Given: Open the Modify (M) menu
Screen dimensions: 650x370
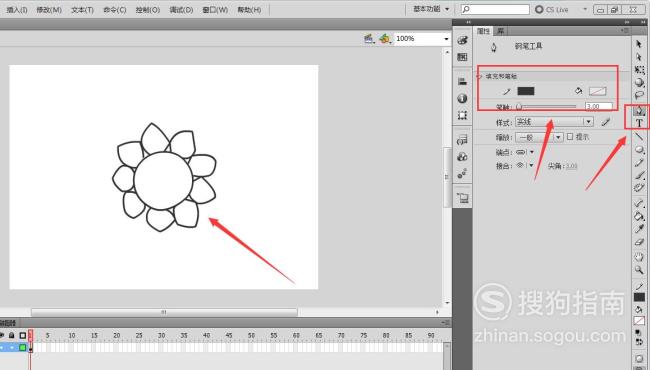Looking at the screenshot, I should (49, 10).
